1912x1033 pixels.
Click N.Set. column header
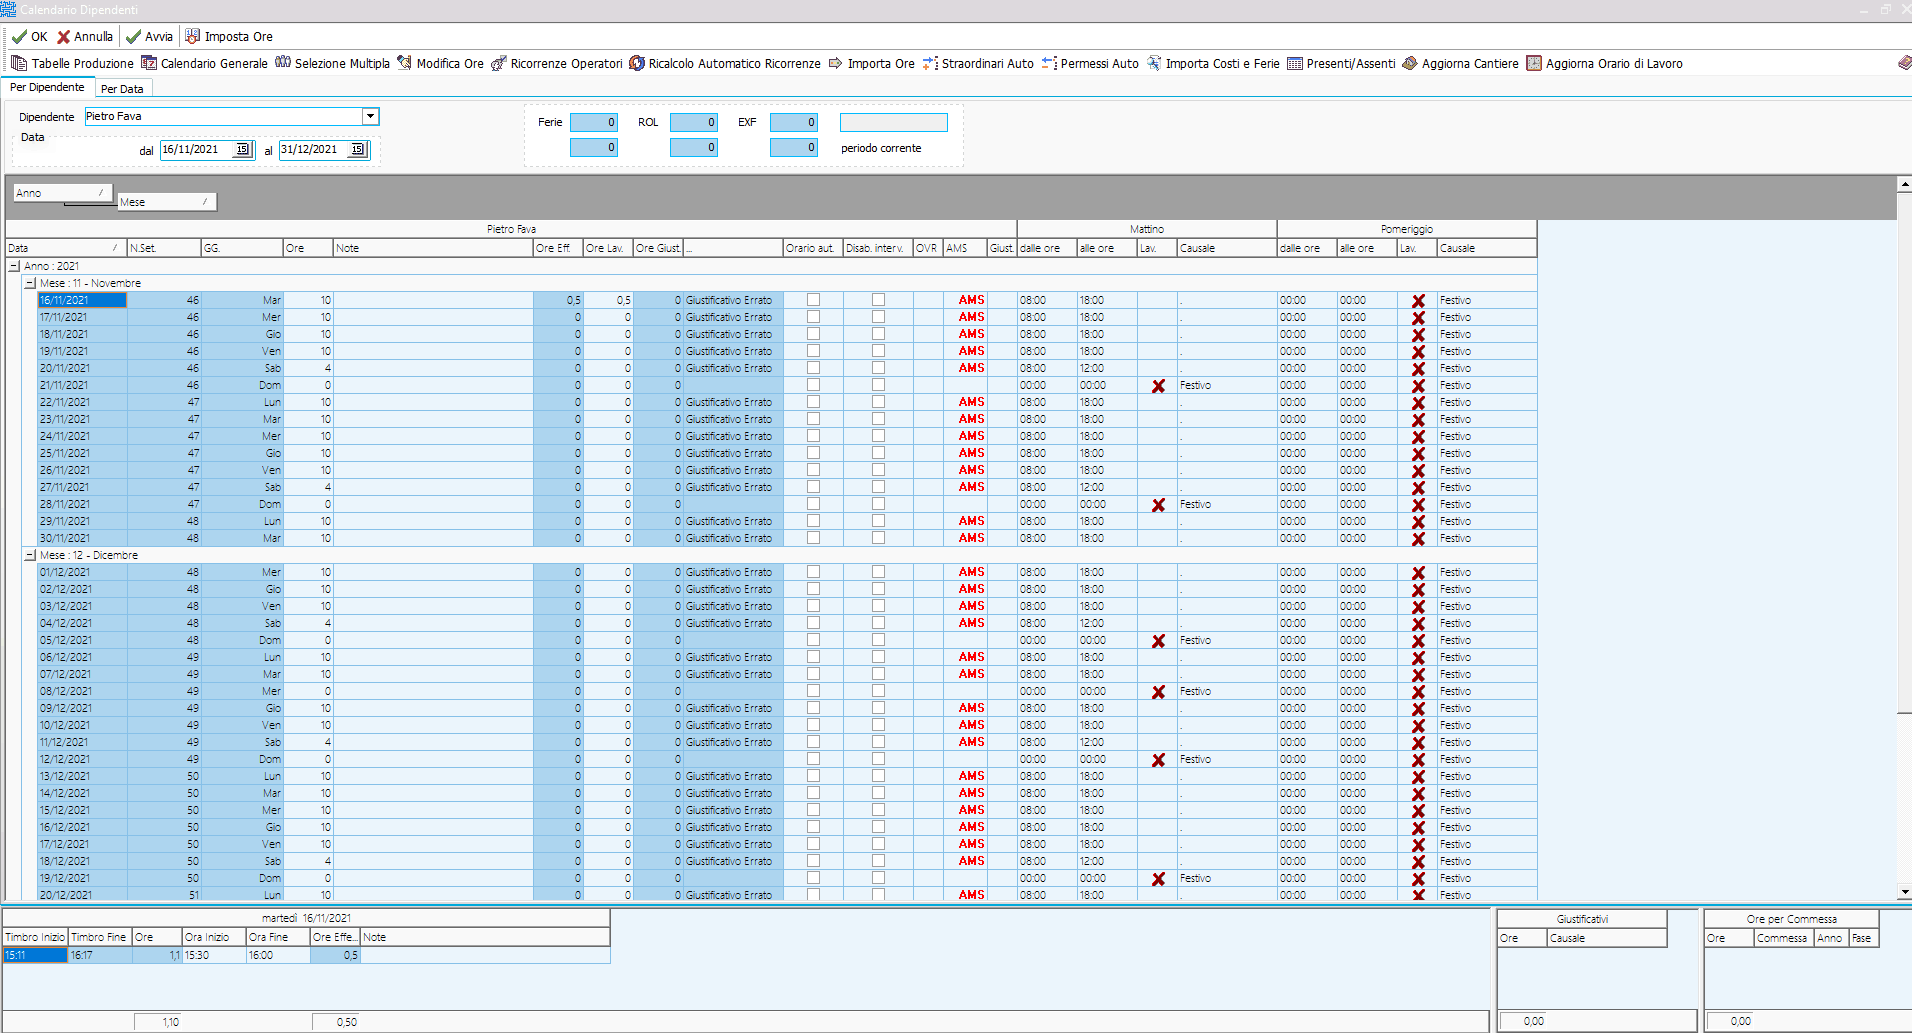click(x=164, y=248)
